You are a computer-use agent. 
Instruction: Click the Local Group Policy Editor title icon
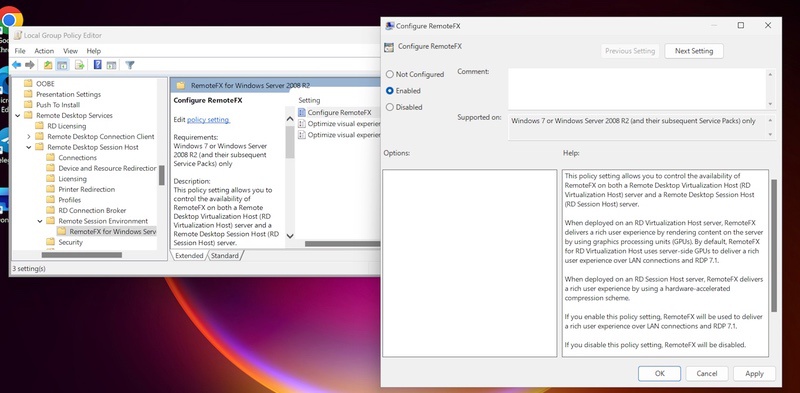coord(18,35)
